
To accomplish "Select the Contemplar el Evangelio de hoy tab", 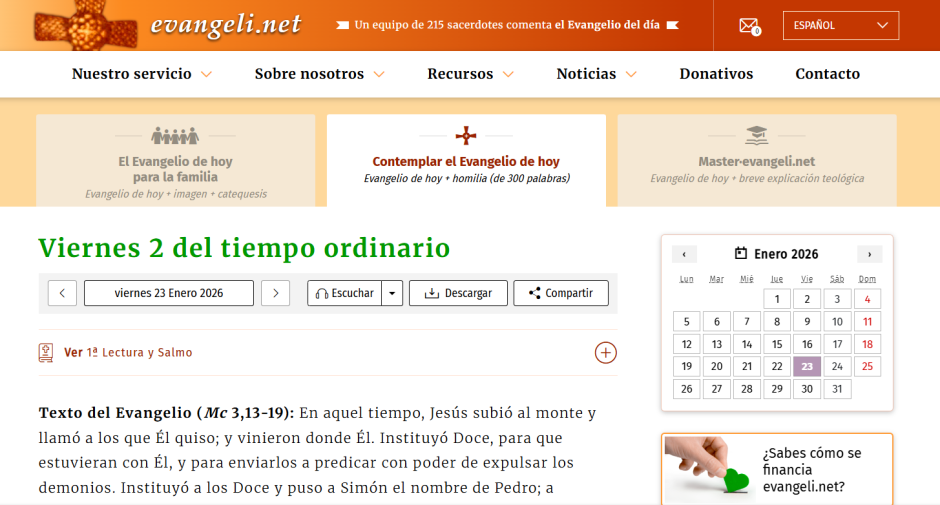I will tap(466, 161).
